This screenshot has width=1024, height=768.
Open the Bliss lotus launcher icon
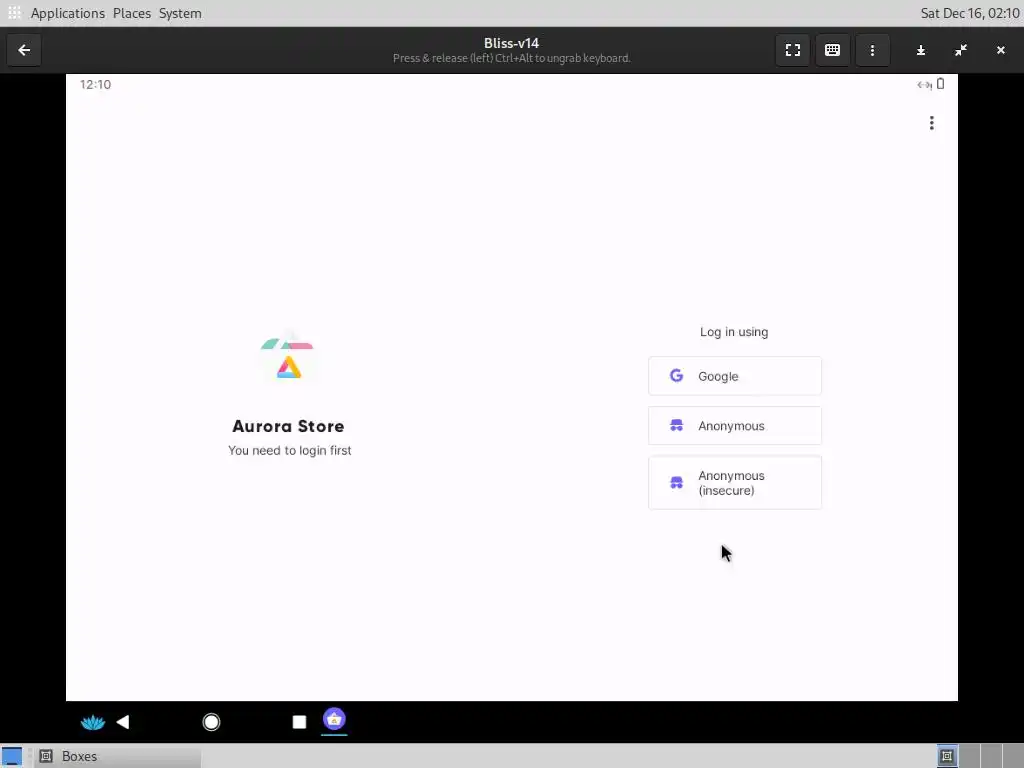[93, 722]
